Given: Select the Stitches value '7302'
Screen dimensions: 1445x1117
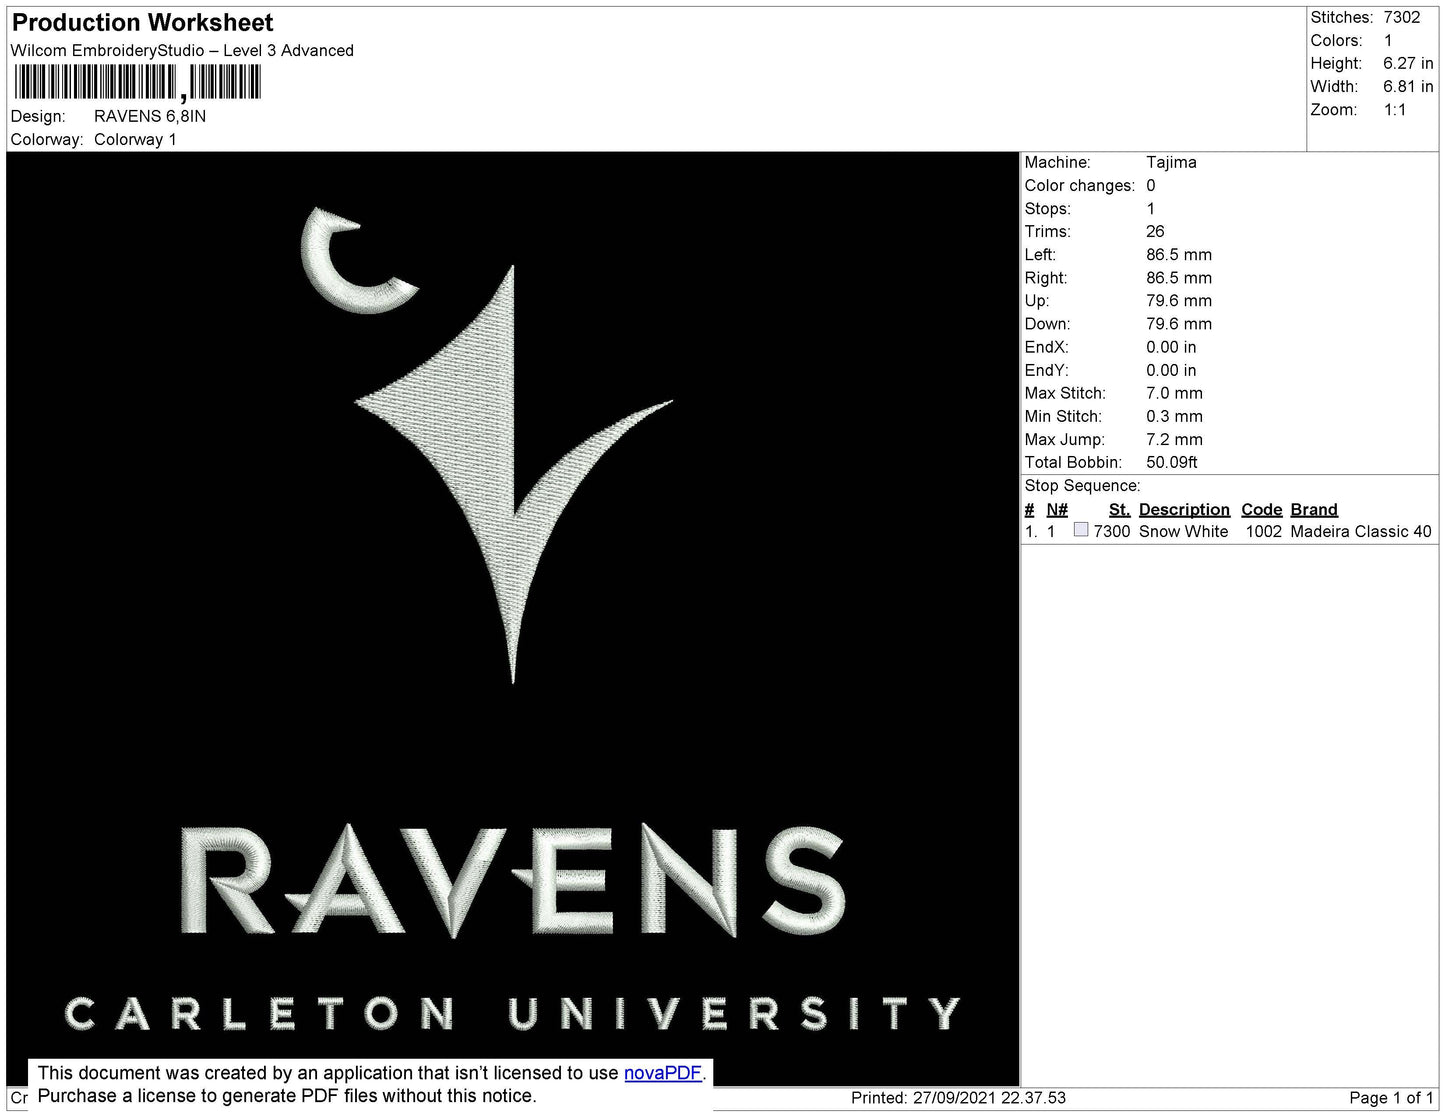Looking at the screenshot, I should pos(1401,17).
